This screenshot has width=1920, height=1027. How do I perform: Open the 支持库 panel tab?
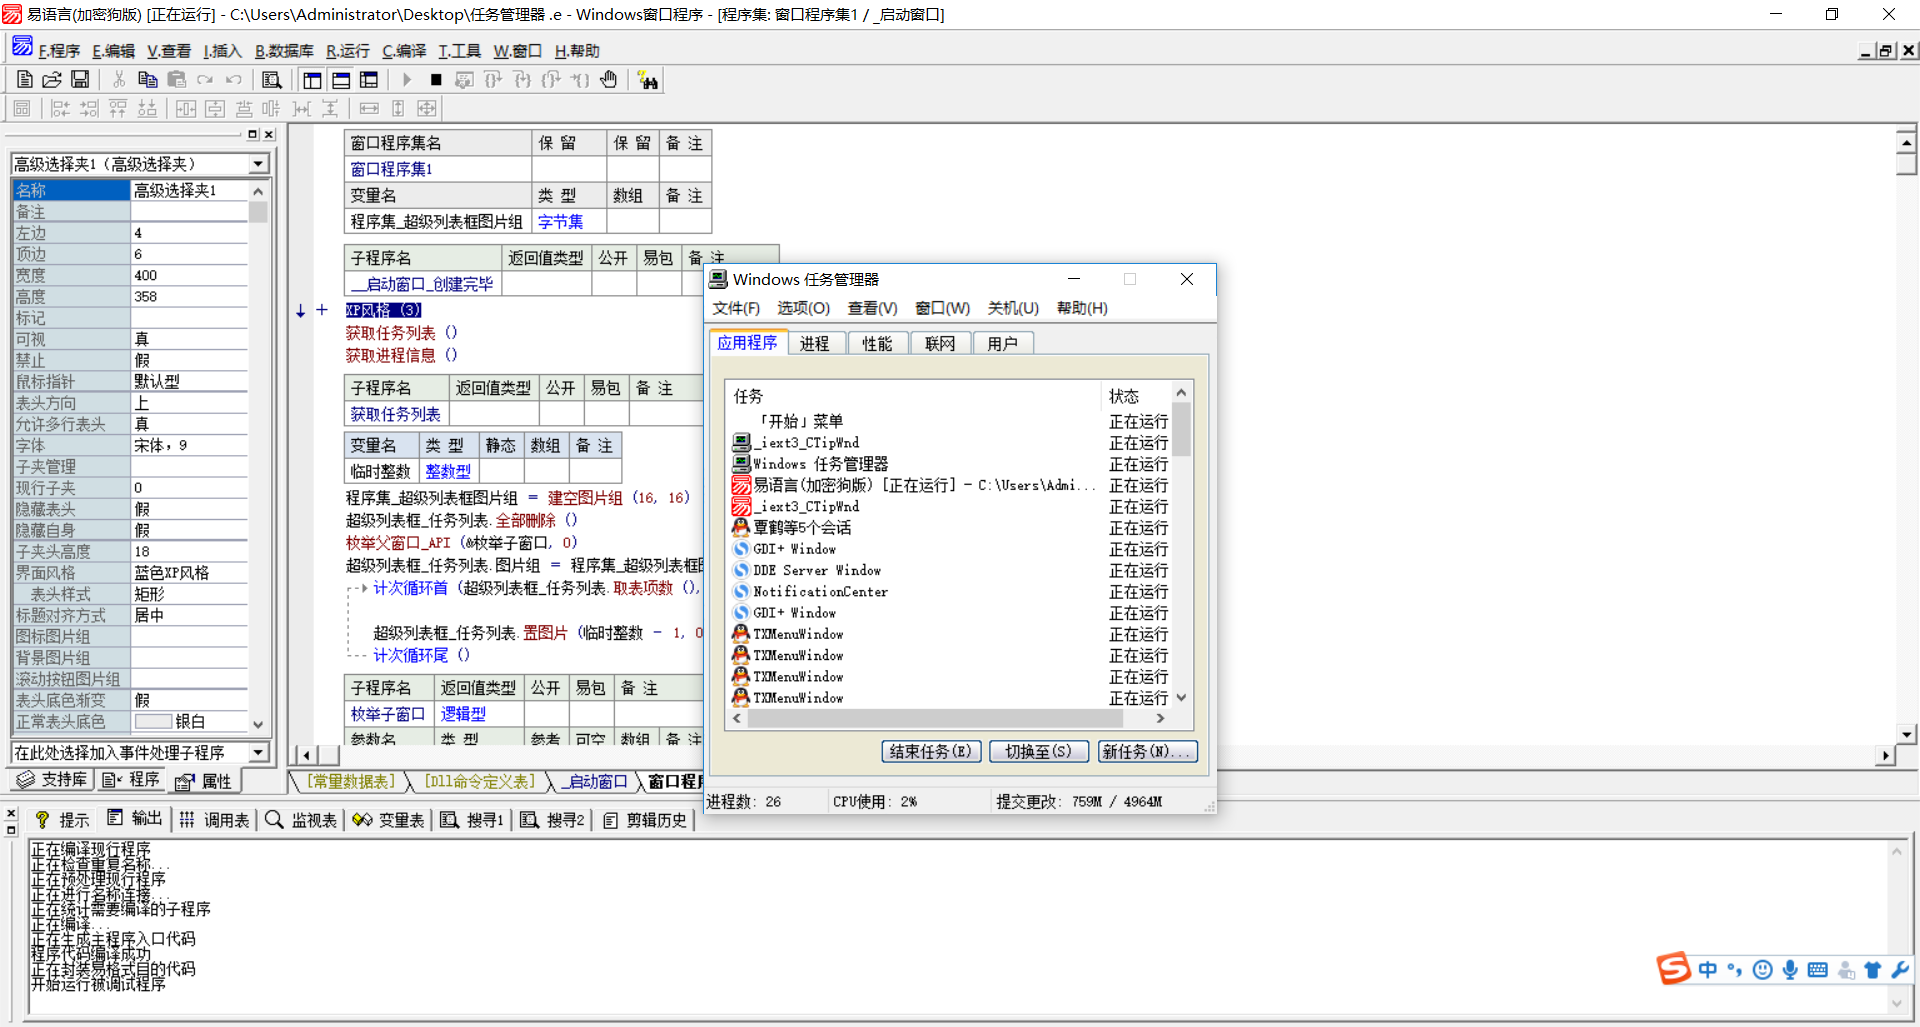(53, 780)
